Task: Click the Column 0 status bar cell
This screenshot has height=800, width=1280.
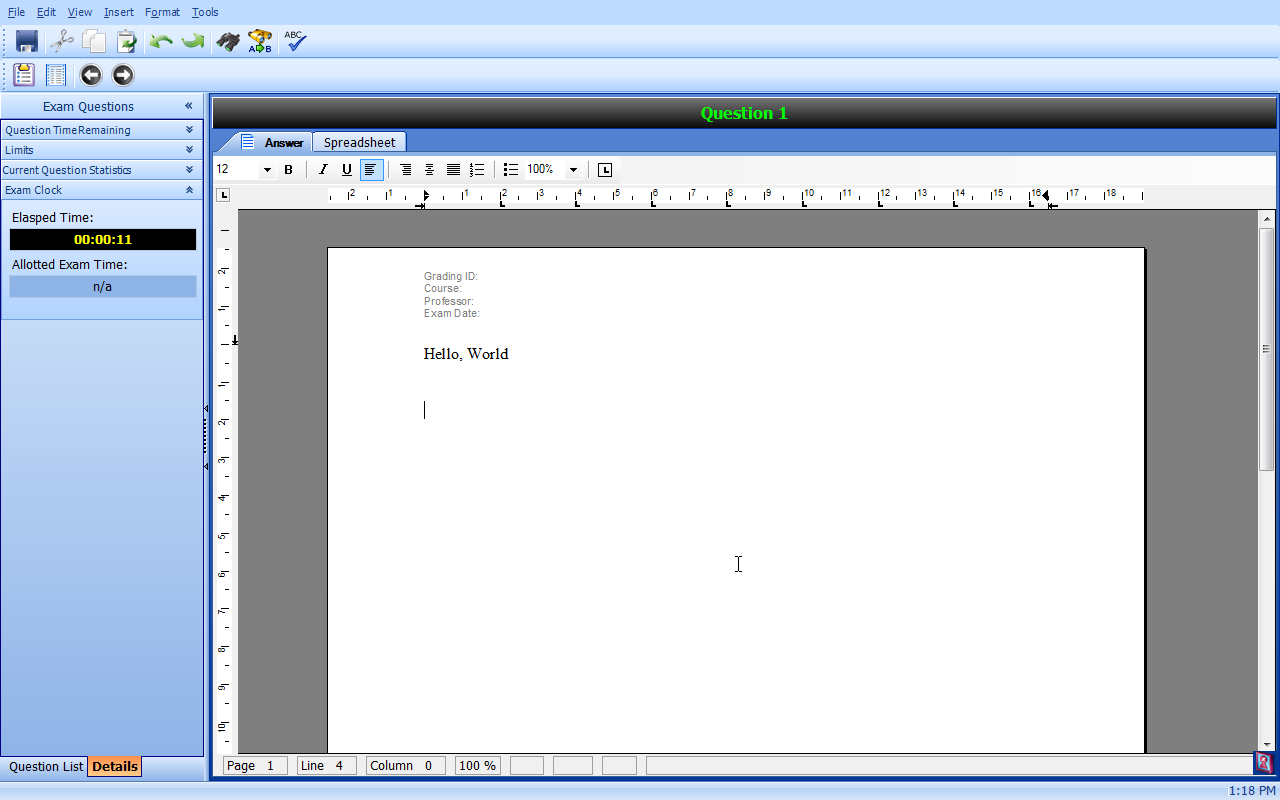Action: tap(406, 766)
